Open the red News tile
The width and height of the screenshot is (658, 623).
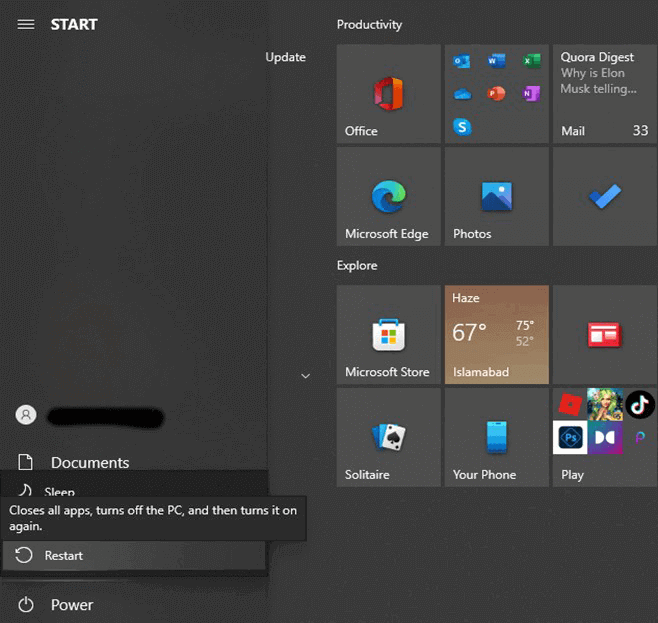point(604,335)
